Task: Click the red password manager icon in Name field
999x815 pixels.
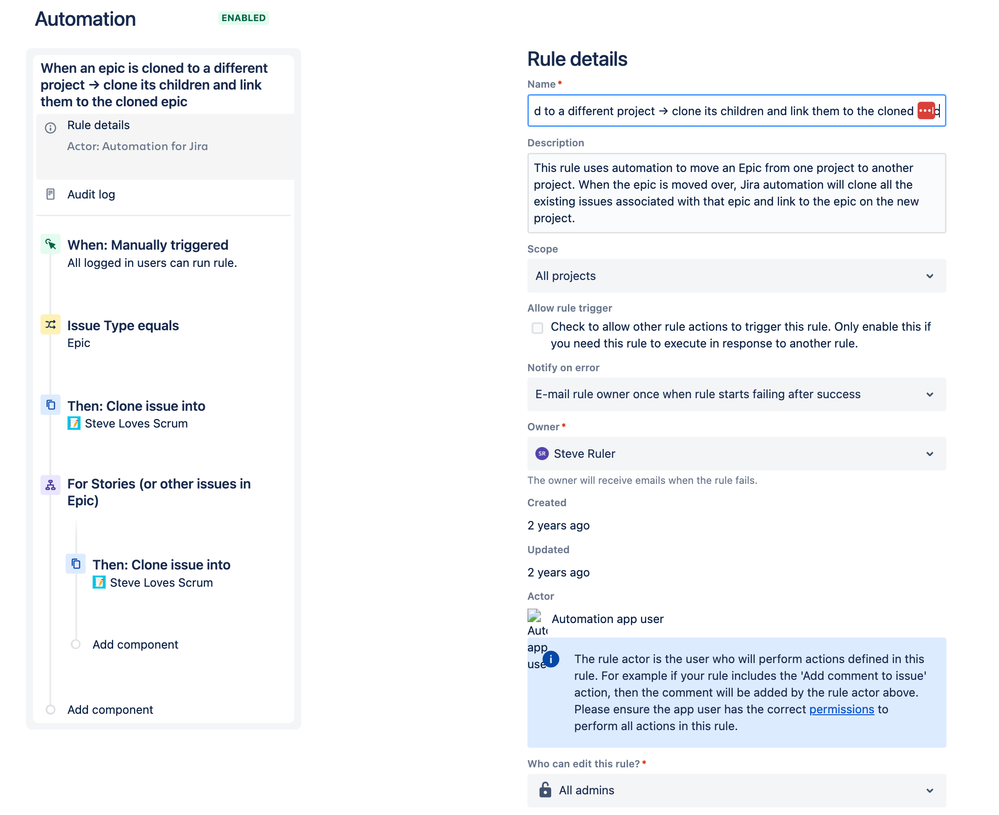Action: pyautogui.click(x=926, y=111)
